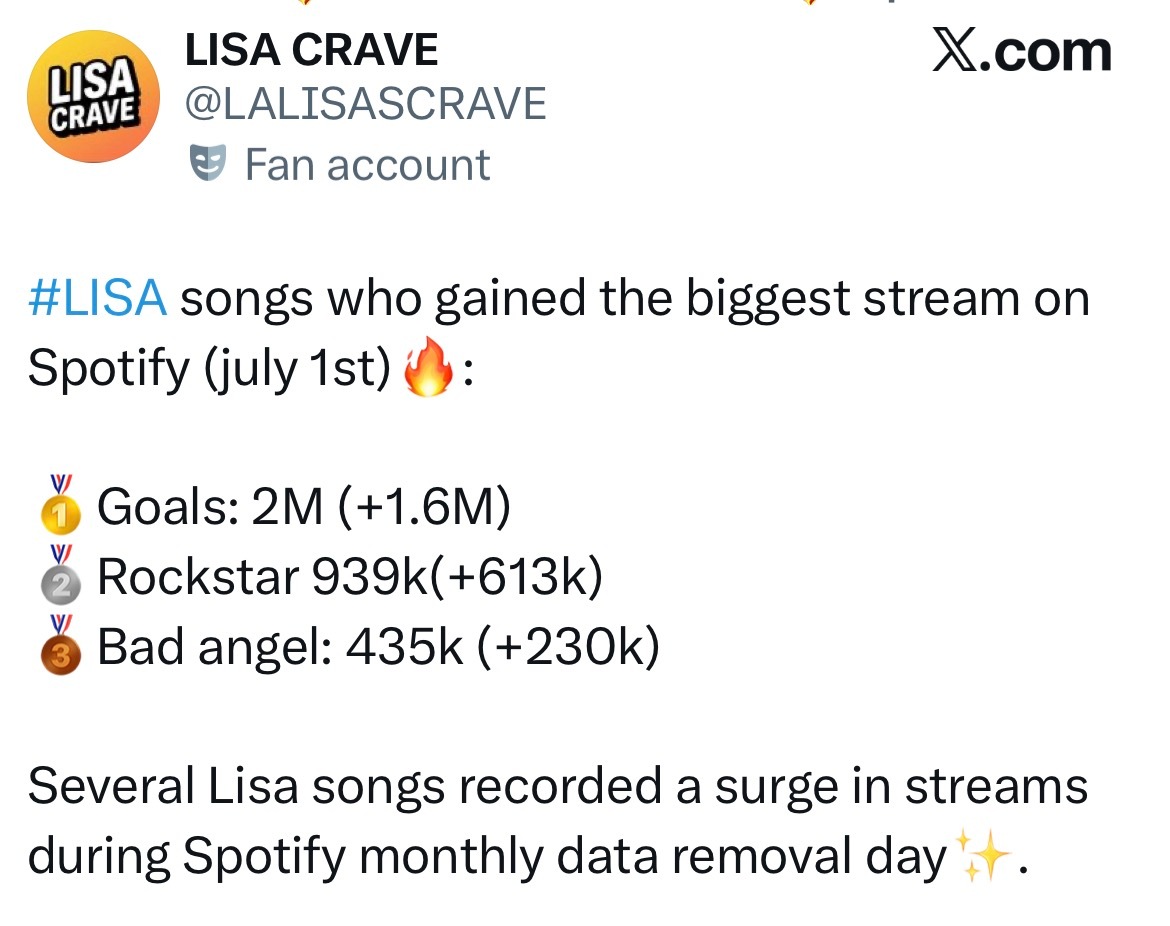The image size is (1170, 926).
Task: Click the Spotify (july 1st) text
Action: click(209, 368)
